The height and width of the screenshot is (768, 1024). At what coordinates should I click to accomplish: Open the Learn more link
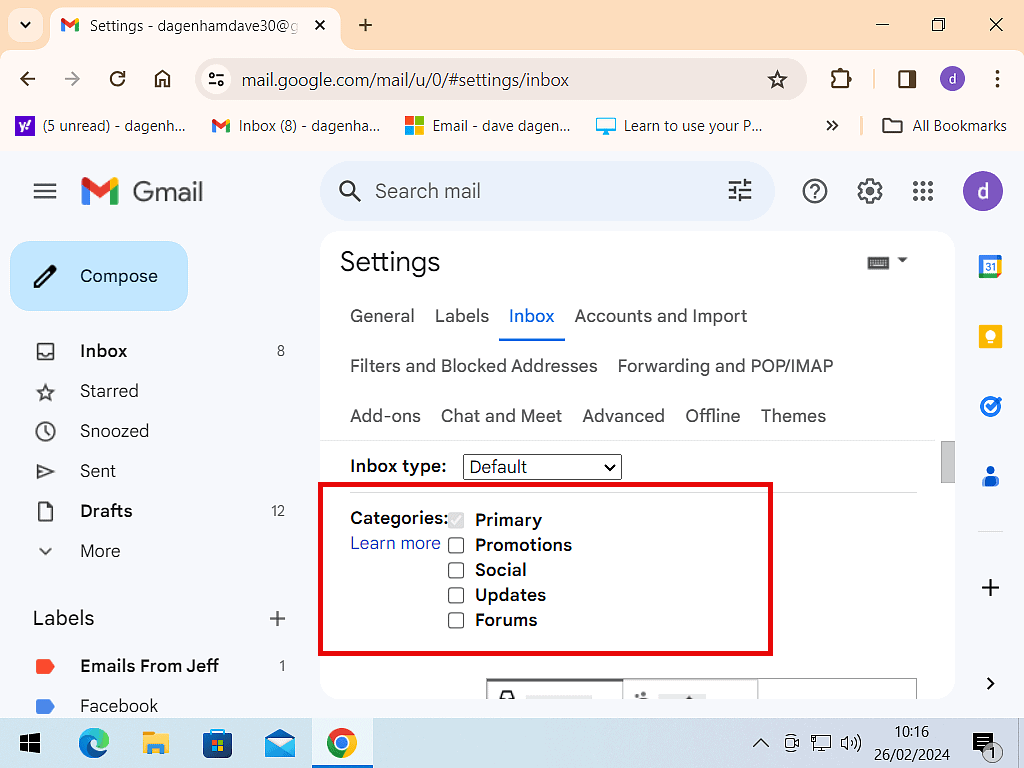tap(395, 543)
